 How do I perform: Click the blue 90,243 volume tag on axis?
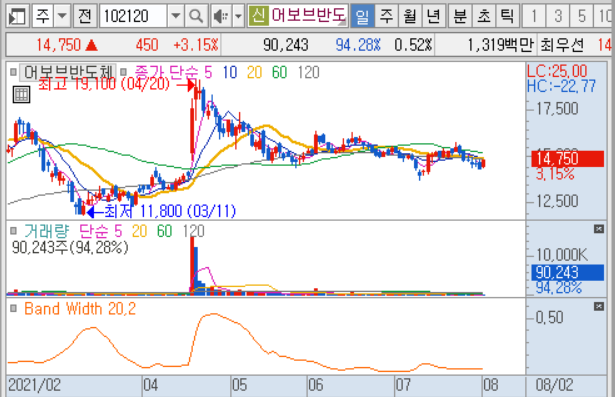[x=568, y=273]
